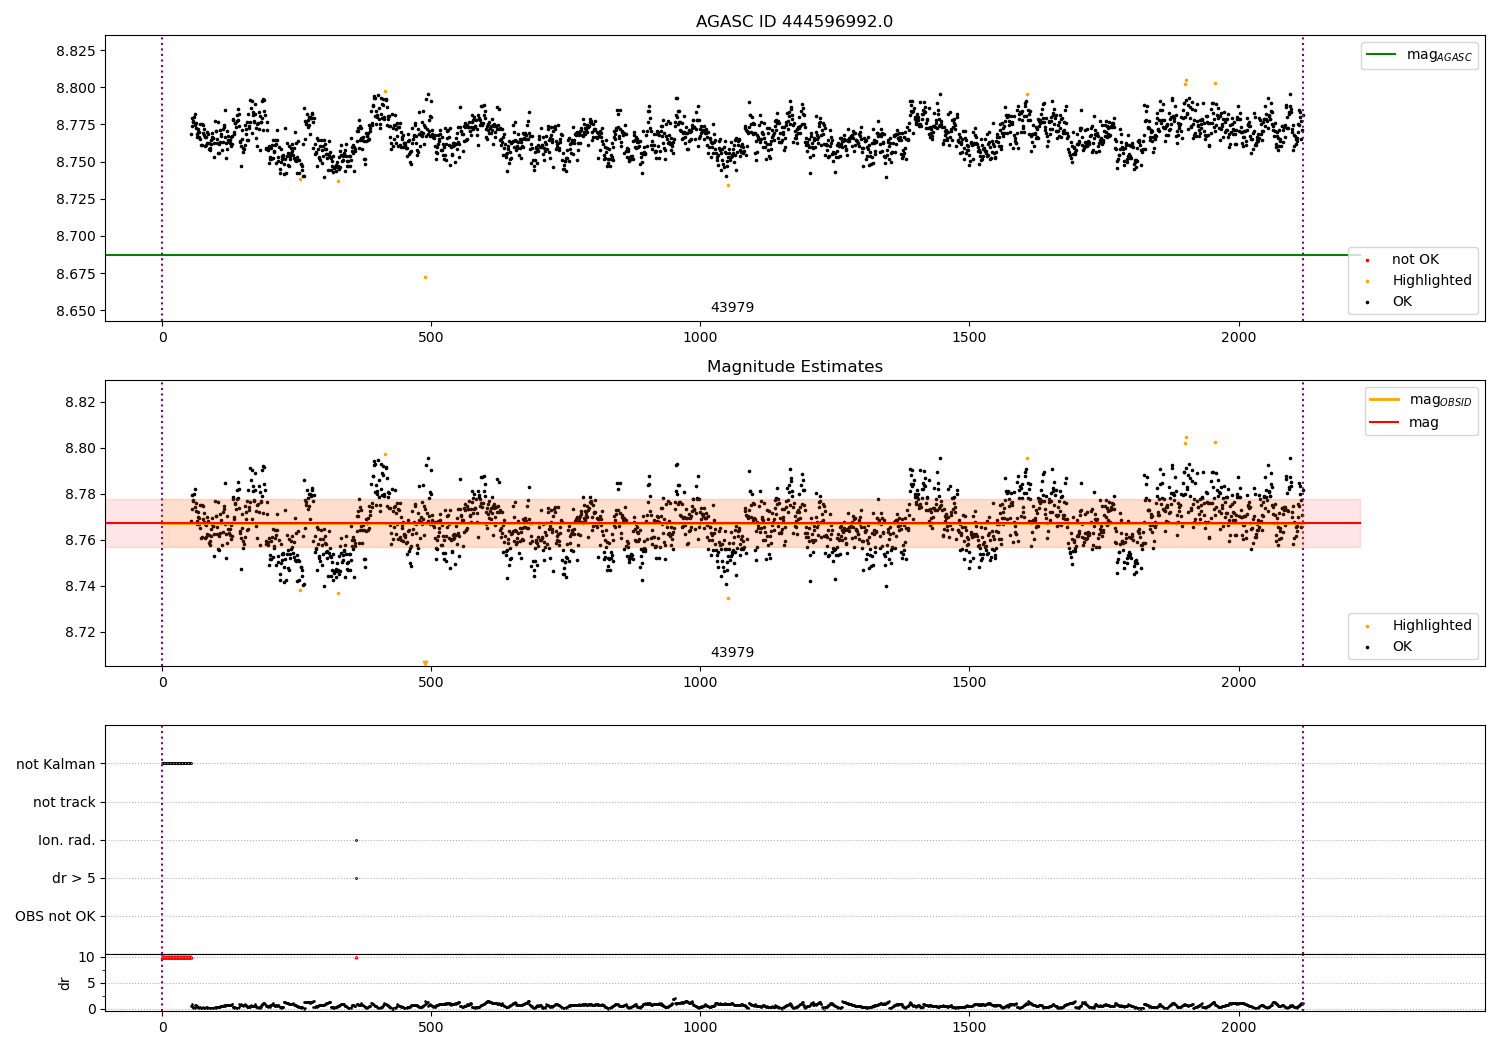Click the '43979' annotation in the top plot

click(732, 307)
